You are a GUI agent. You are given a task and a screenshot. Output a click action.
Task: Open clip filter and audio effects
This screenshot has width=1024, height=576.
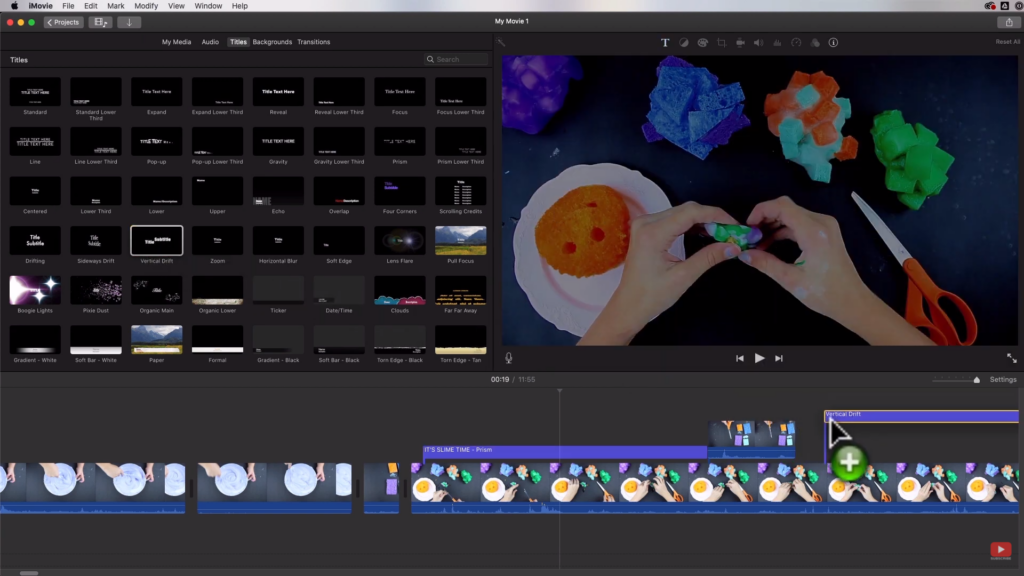(x=815, y=42)
